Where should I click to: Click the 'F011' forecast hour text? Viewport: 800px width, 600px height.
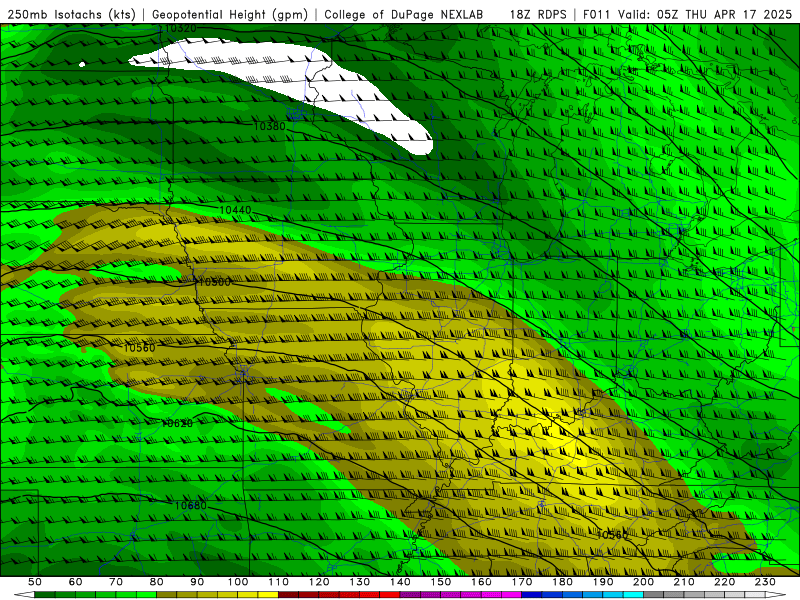[x=596, y=15]
